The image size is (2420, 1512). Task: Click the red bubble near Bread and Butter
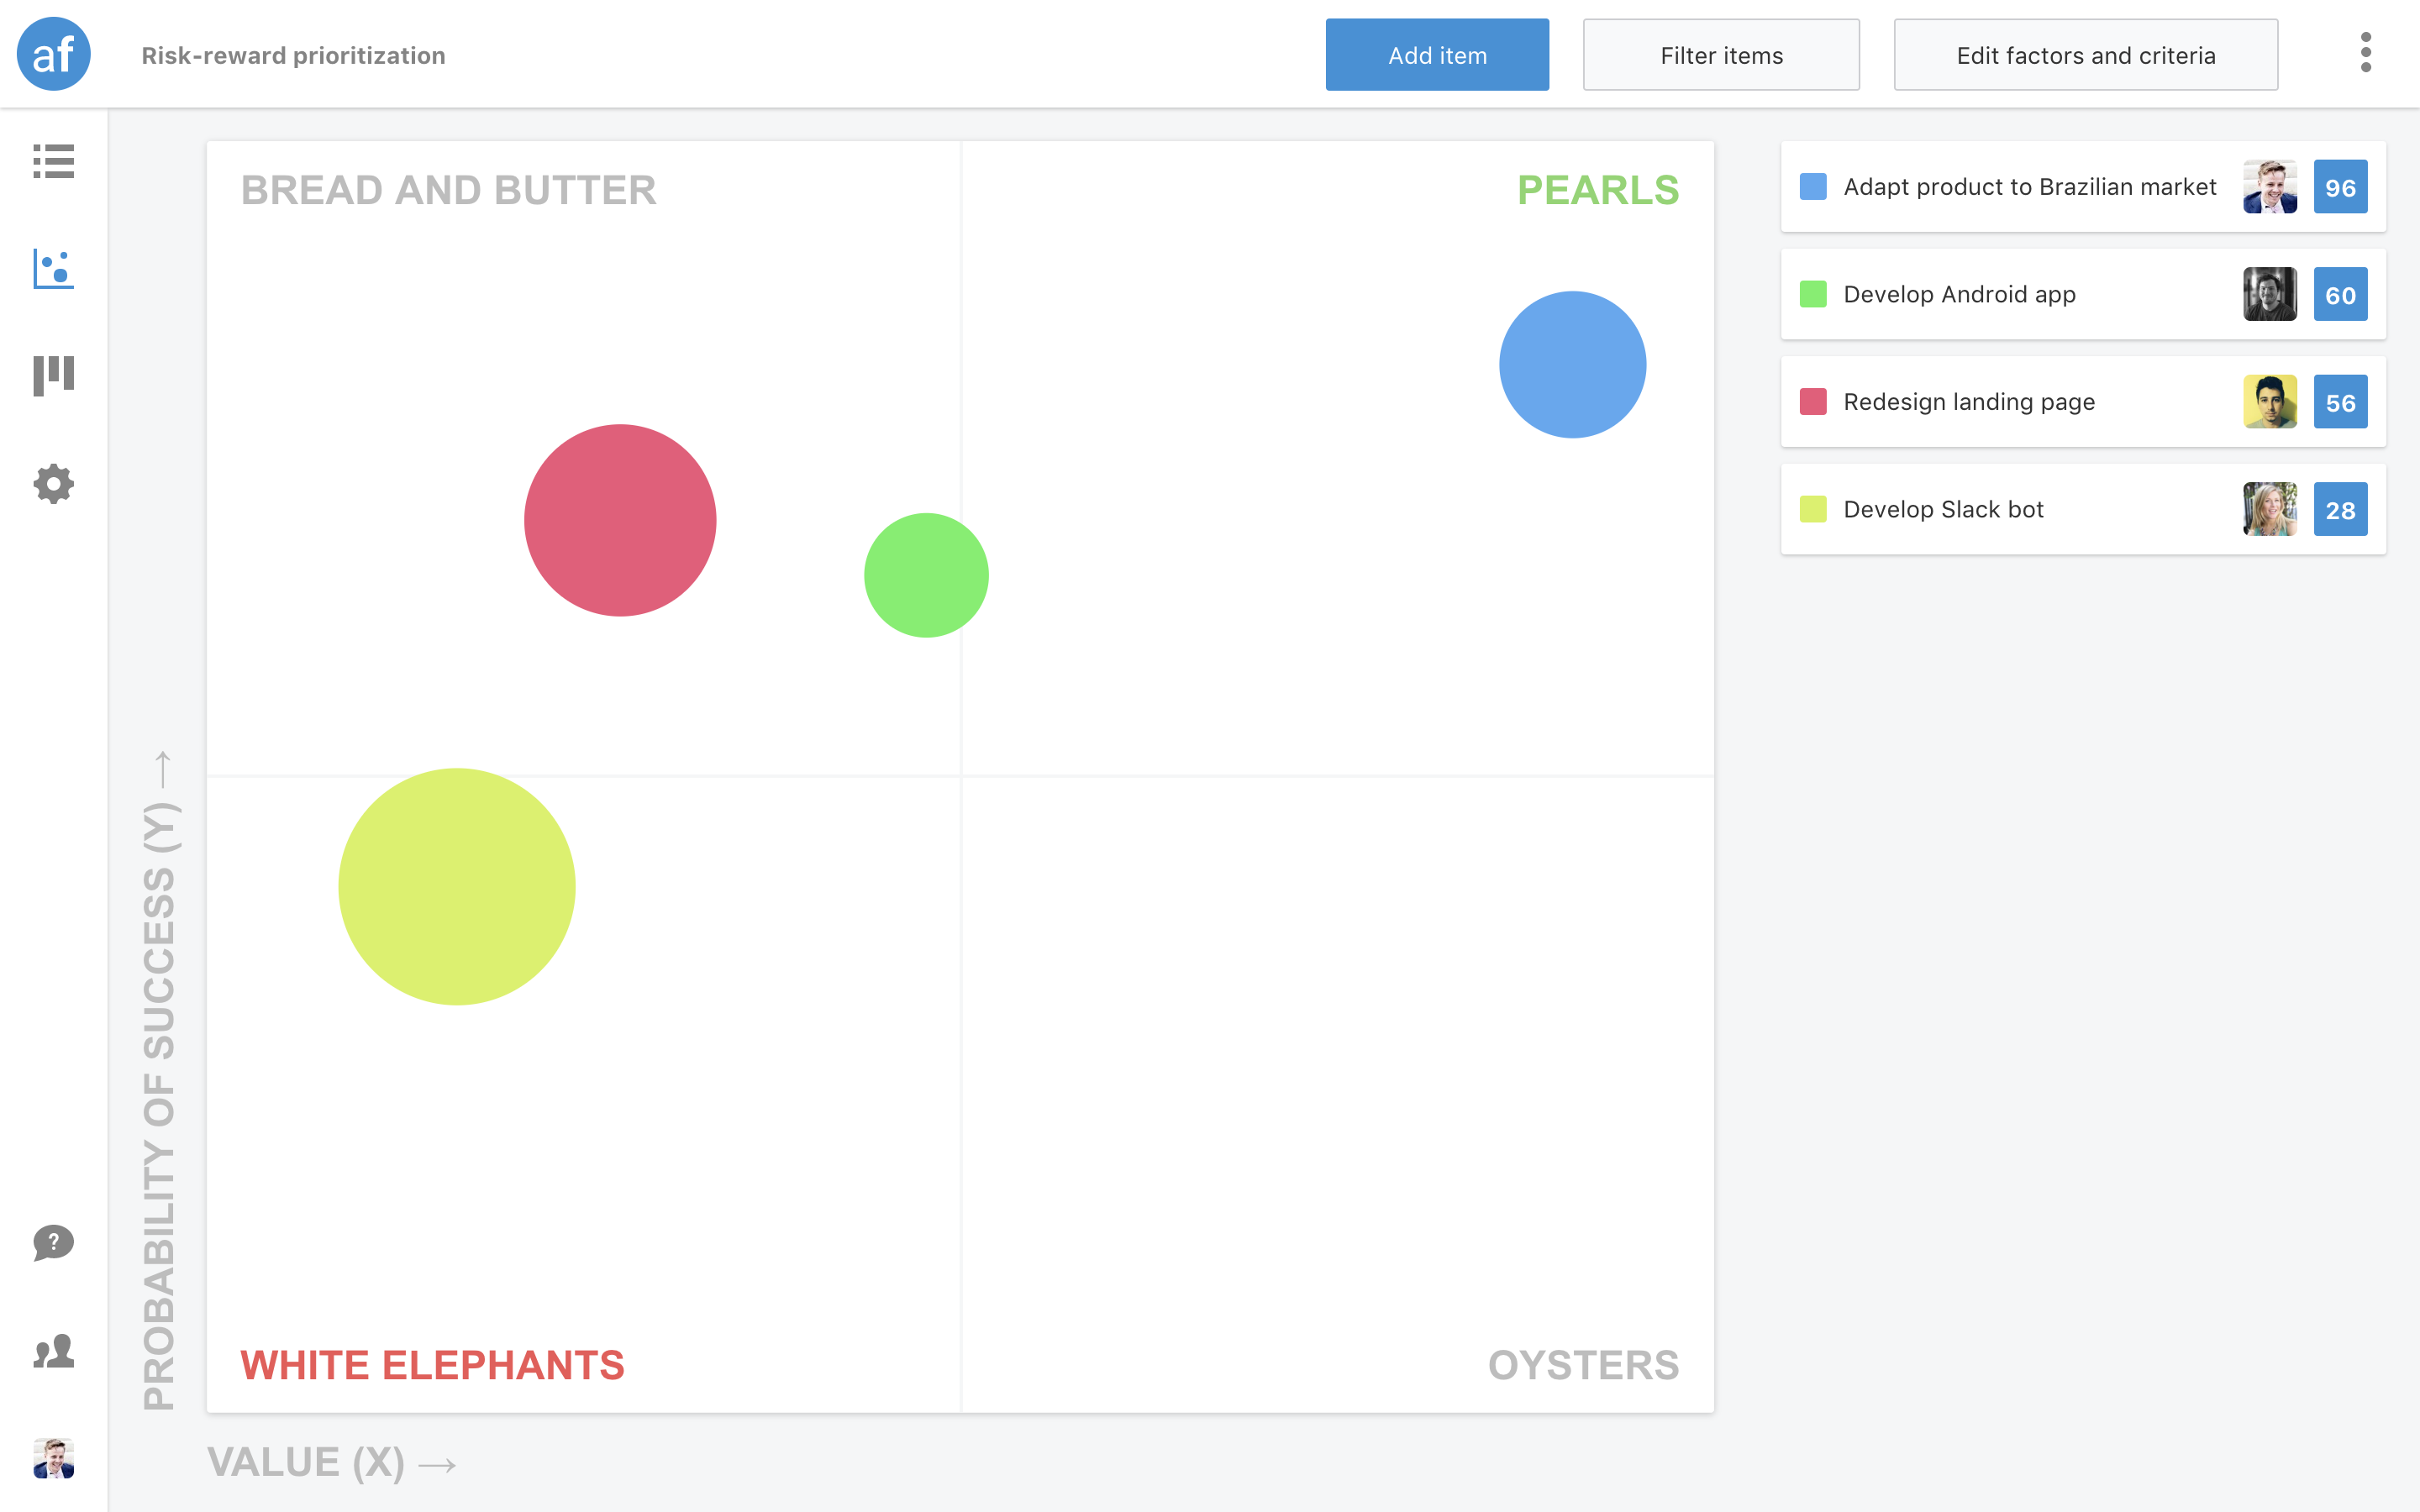click(620, 519)
